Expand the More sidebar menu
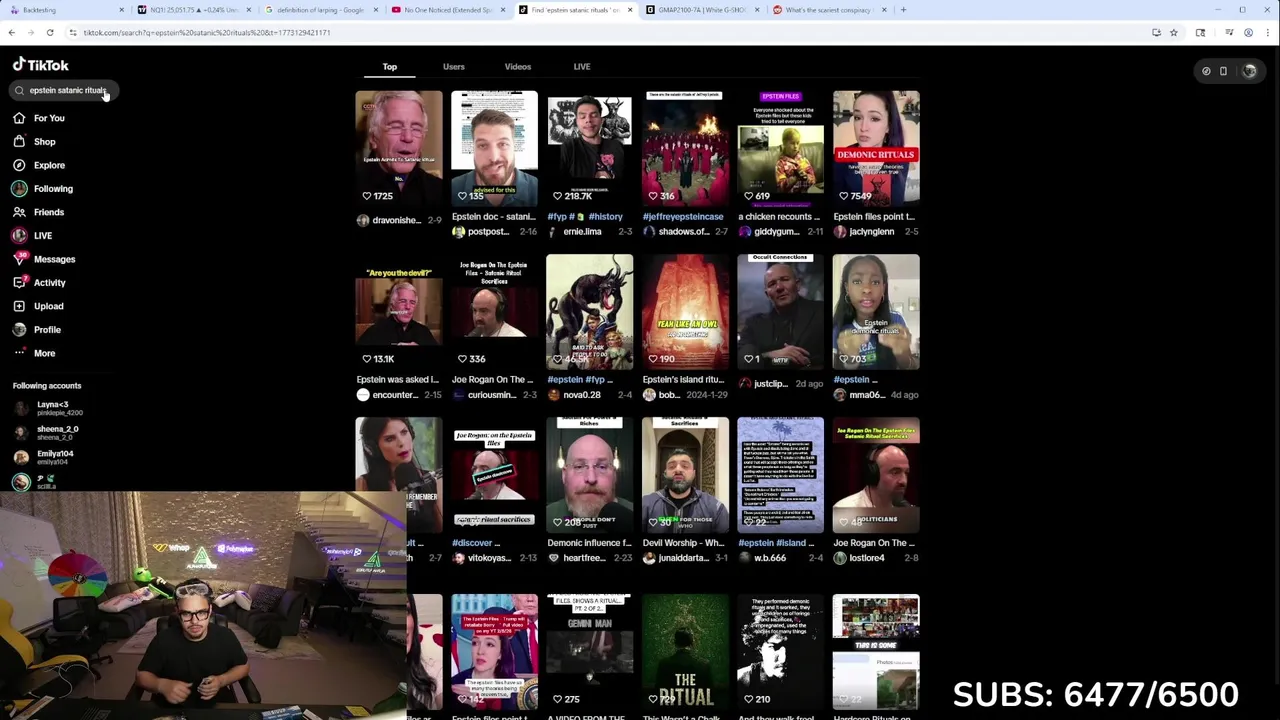Viewport: 1280px width, 720px height. 35,353
